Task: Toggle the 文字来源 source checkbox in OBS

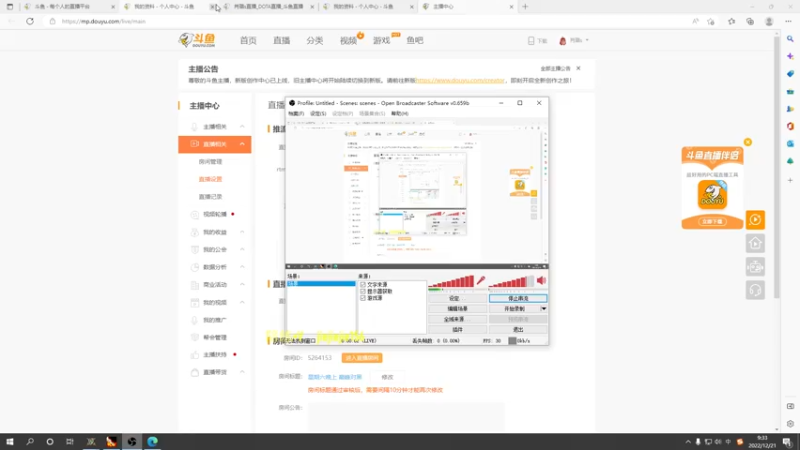Action: [363, 284]
